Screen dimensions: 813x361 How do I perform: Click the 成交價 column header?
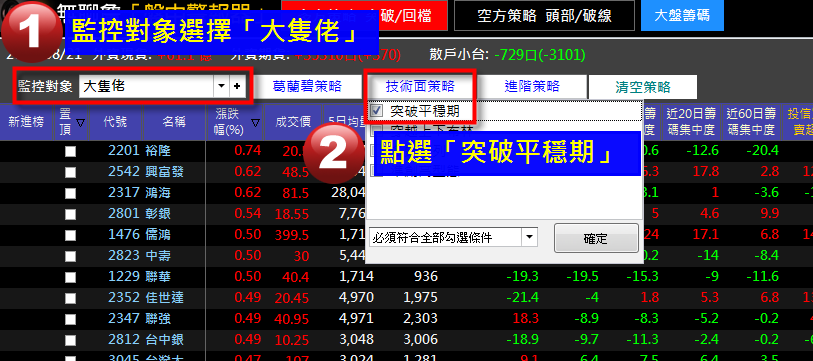(293, 122)
